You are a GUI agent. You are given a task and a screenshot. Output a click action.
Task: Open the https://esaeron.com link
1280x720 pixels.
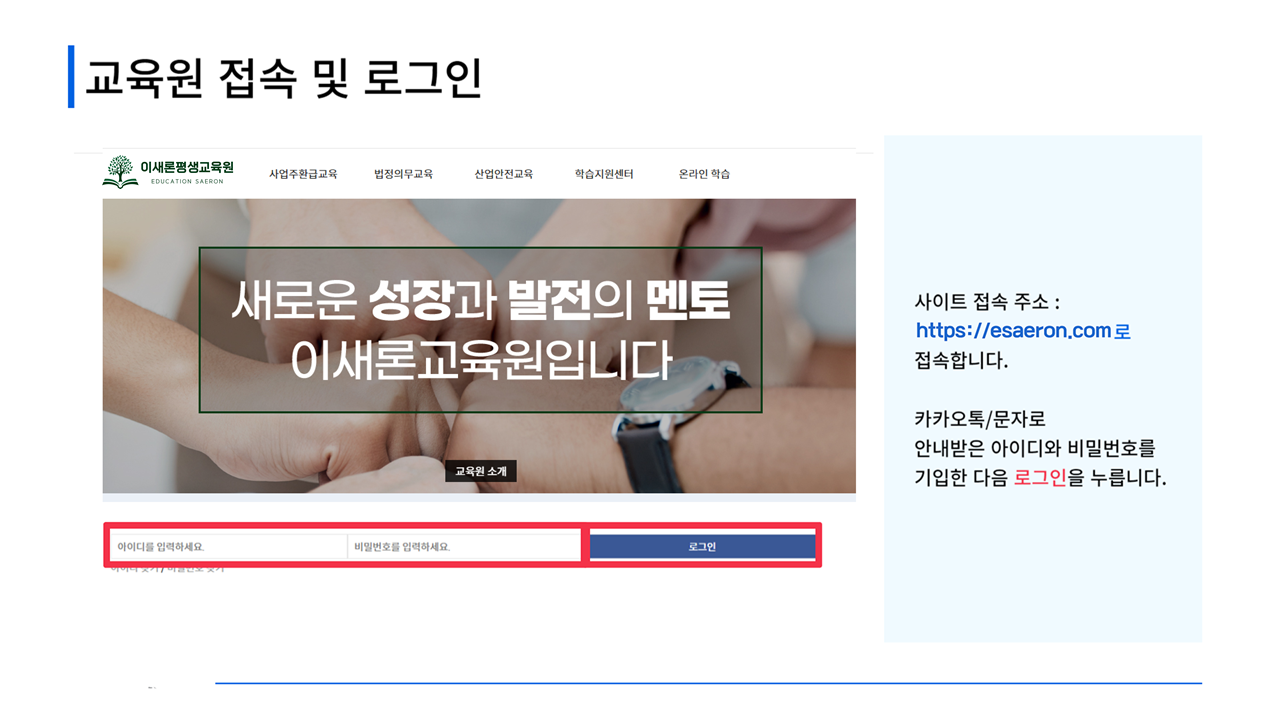click(x=1013, y=331)
